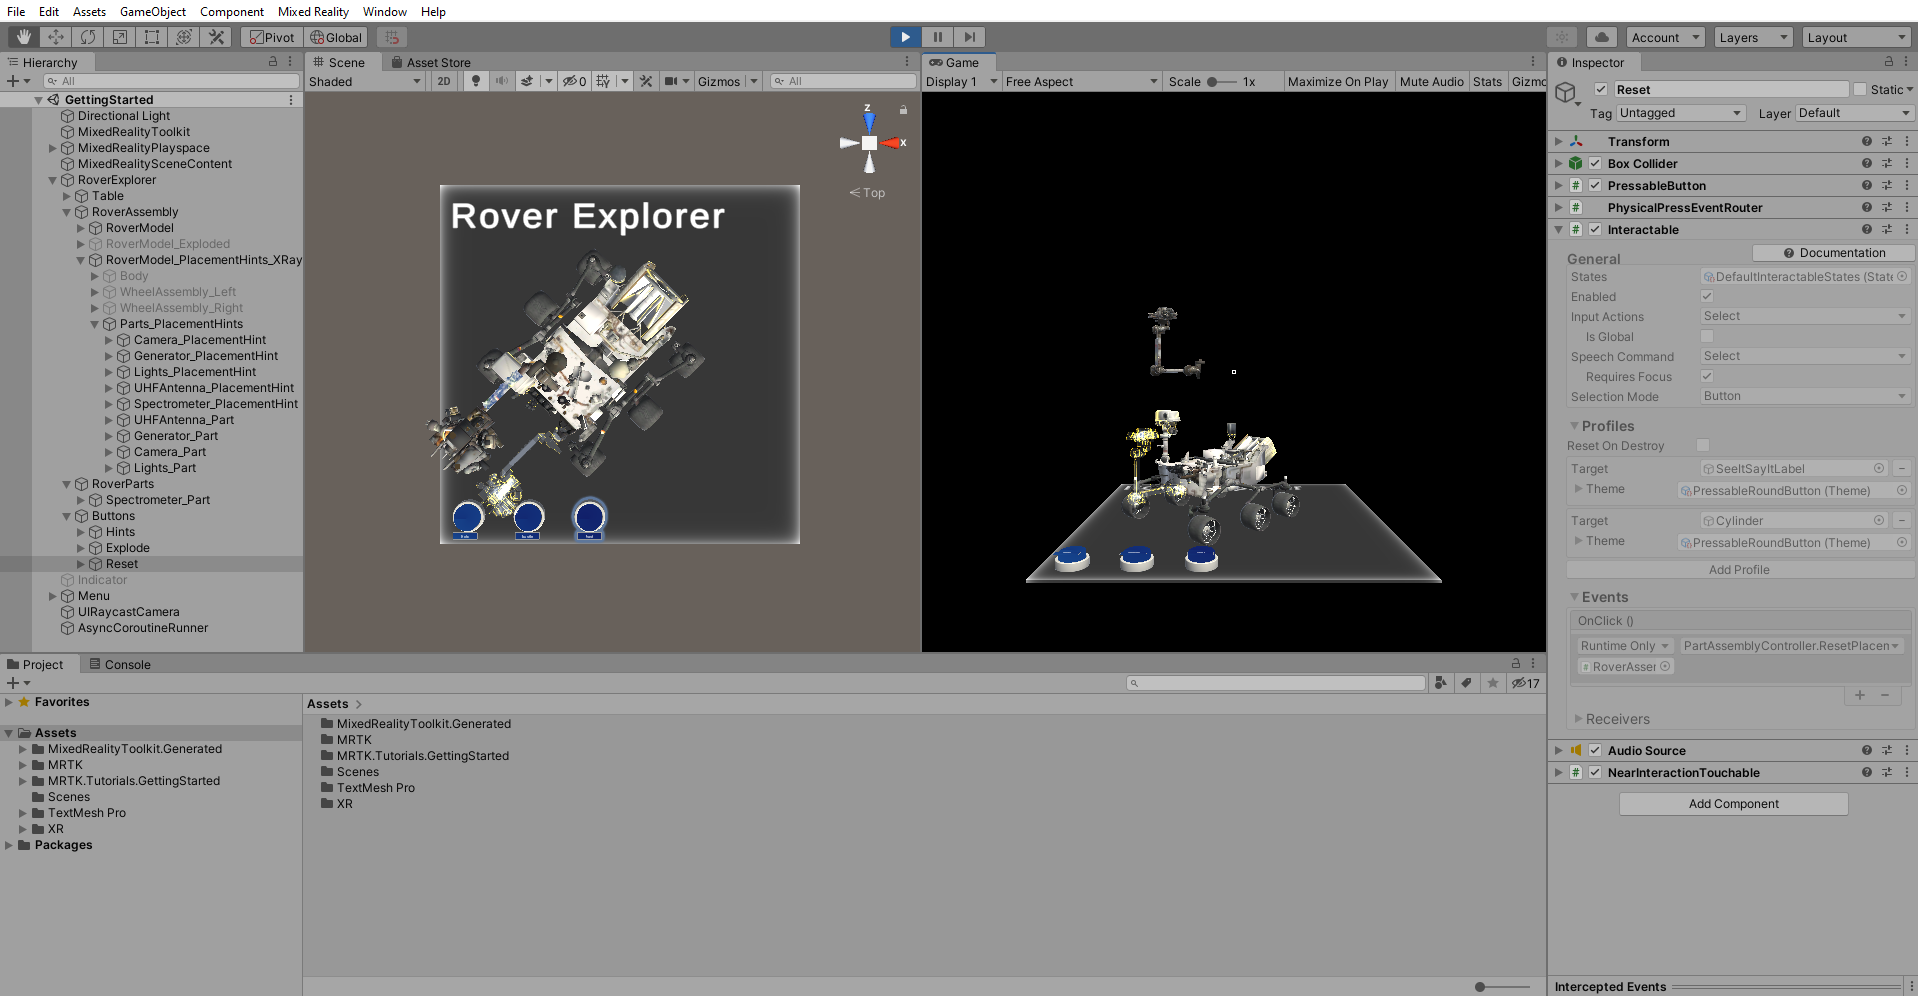This screenshot has width=1918, height=996.
Task: Select the Rotate tool
Action: point(88,37)
